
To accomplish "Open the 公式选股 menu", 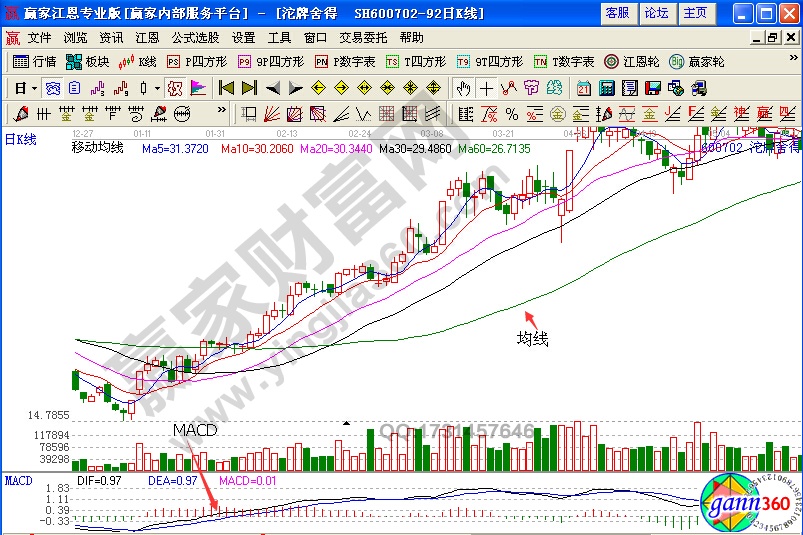I will click(195, 37).
